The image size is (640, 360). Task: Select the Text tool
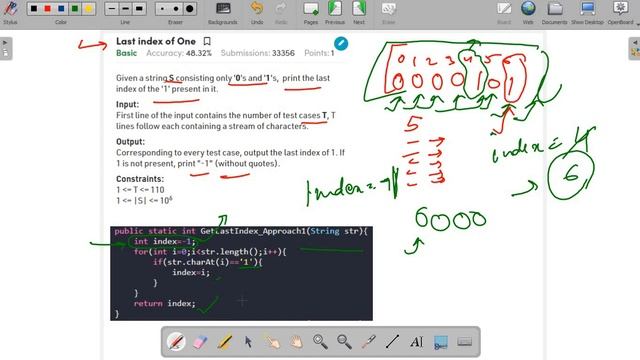click(x=416, y=342)
